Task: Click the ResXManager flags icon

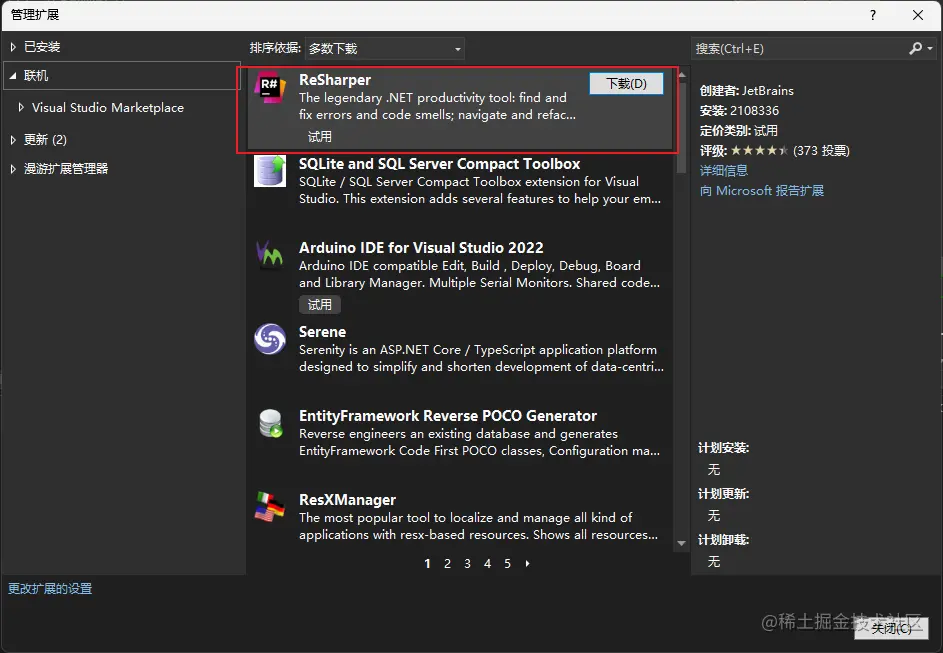Action: [270, 507]
